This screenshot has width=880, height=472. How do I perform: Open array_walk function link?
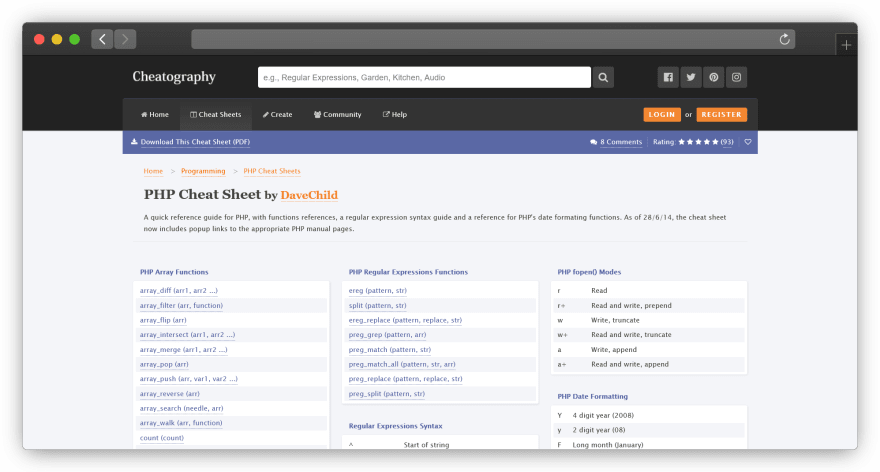181,423
